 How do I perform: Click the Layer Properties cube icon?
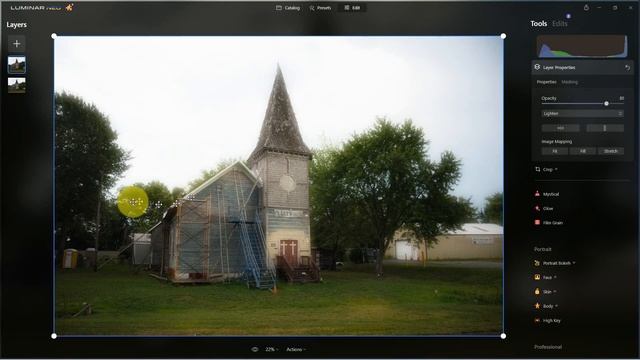point(537,67)
